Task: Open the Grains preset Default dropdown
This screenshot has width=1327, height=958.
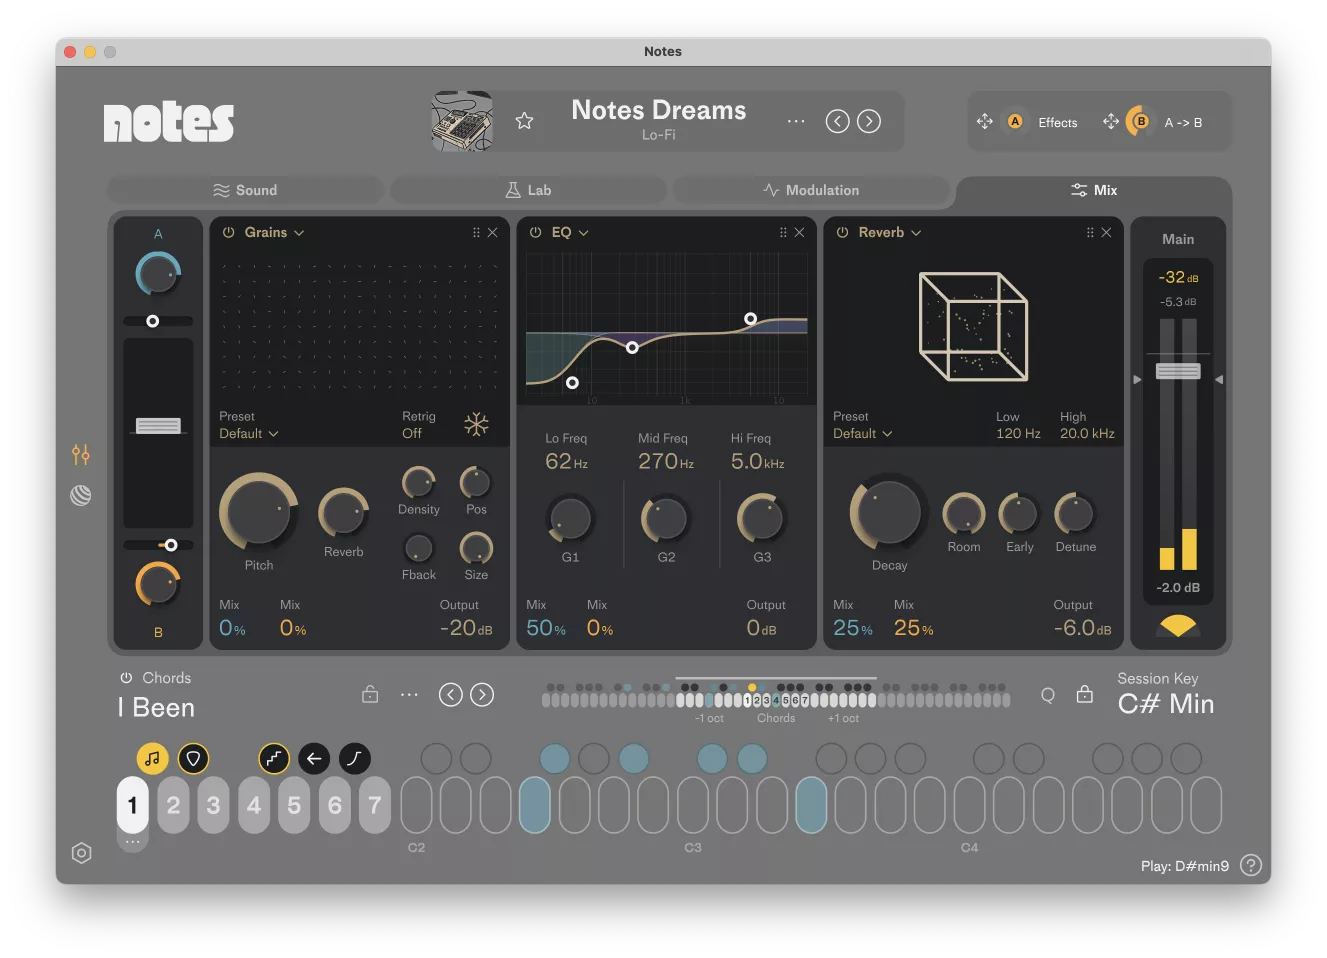Action: point(248,433)
